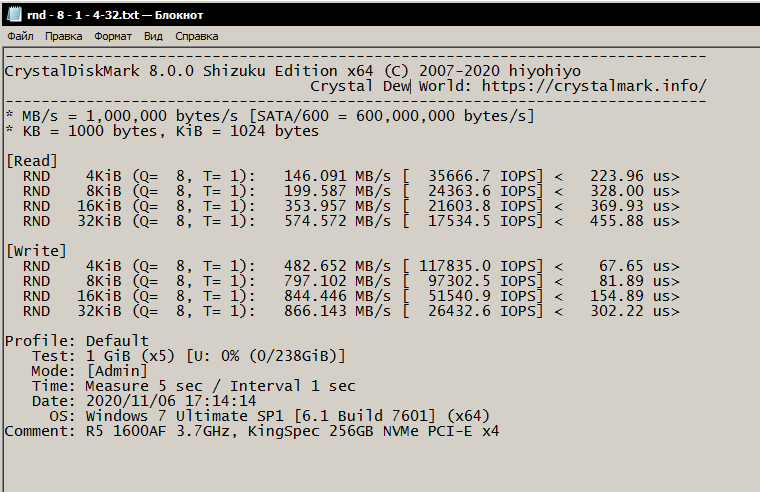Open the Правка menu
The width and height of the screenshot is (760, 492).
click(64, 36)
